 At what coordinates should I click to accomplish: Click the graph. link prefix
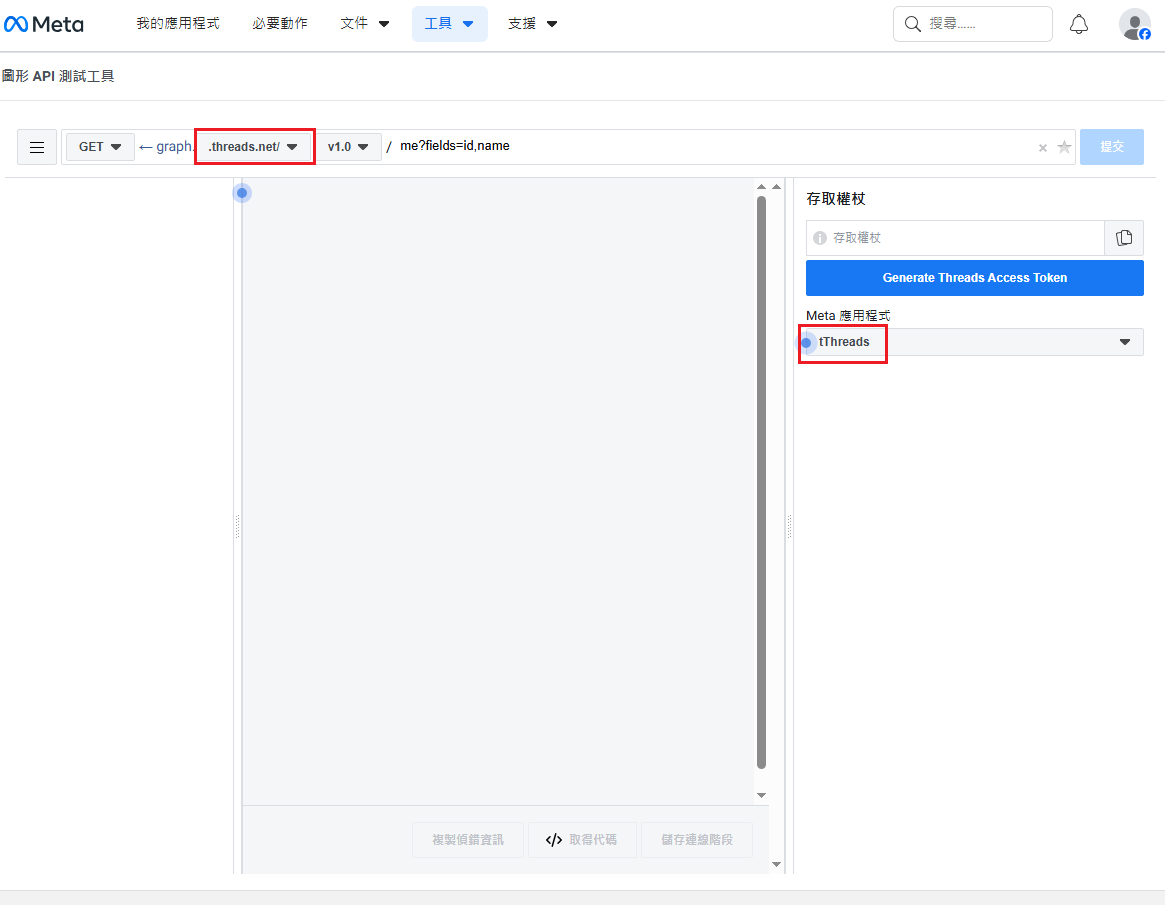(167, 147)
